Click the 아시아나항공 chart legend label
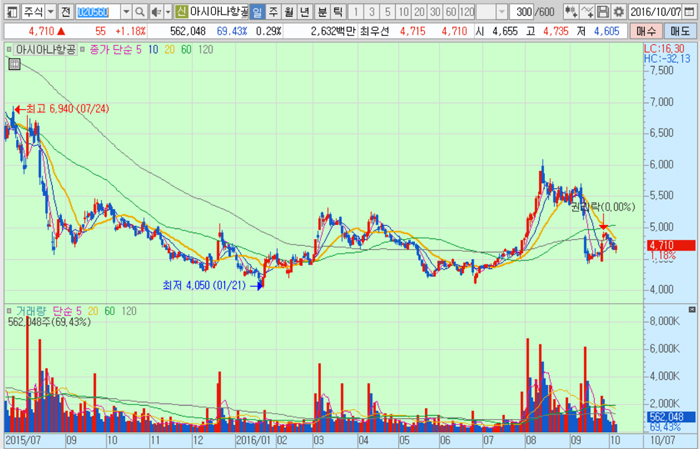700x449 pixels. tap(46, 50)
